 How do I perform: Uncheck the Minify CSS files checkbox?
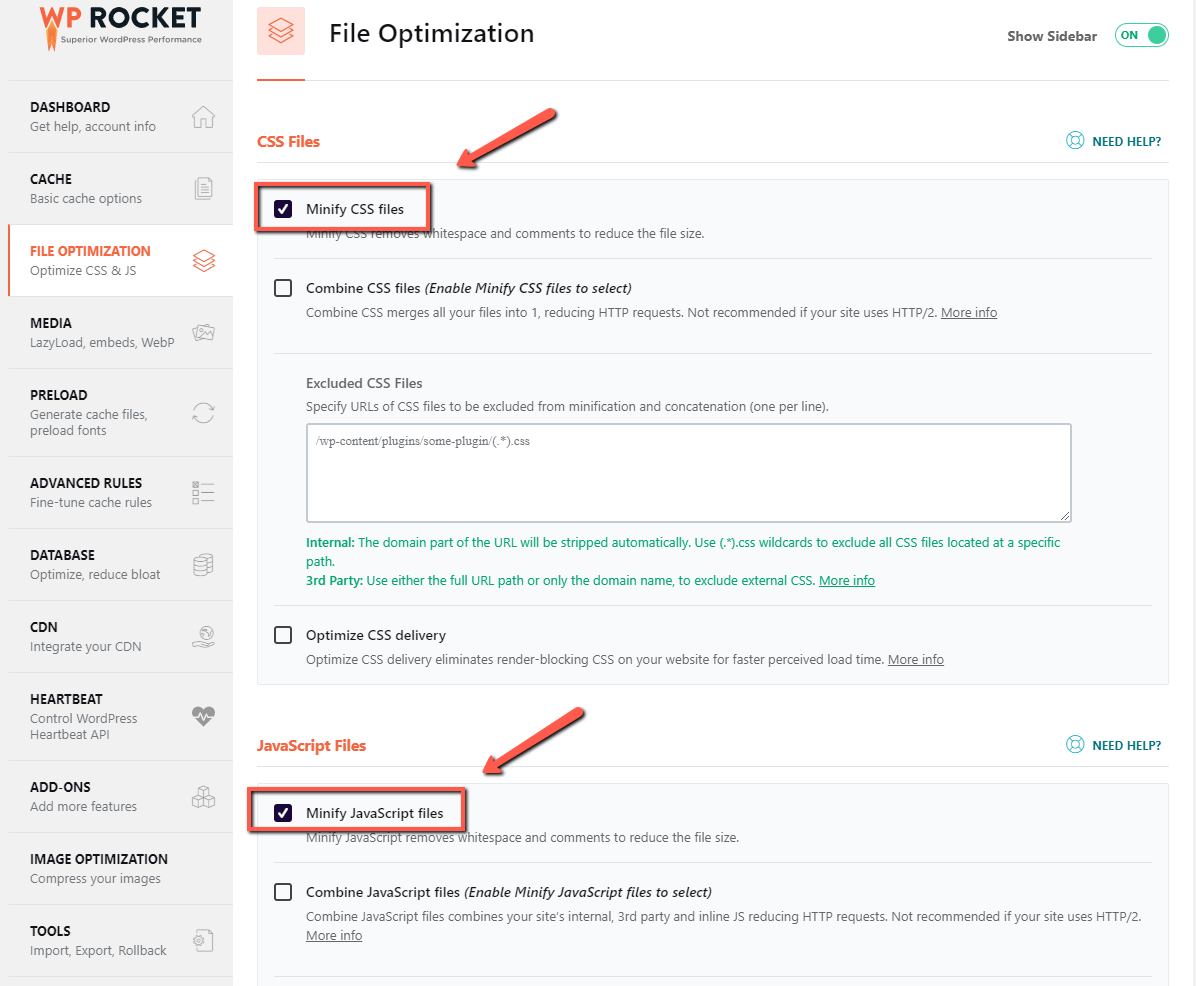pyautogui.click(x=283, y=209)
